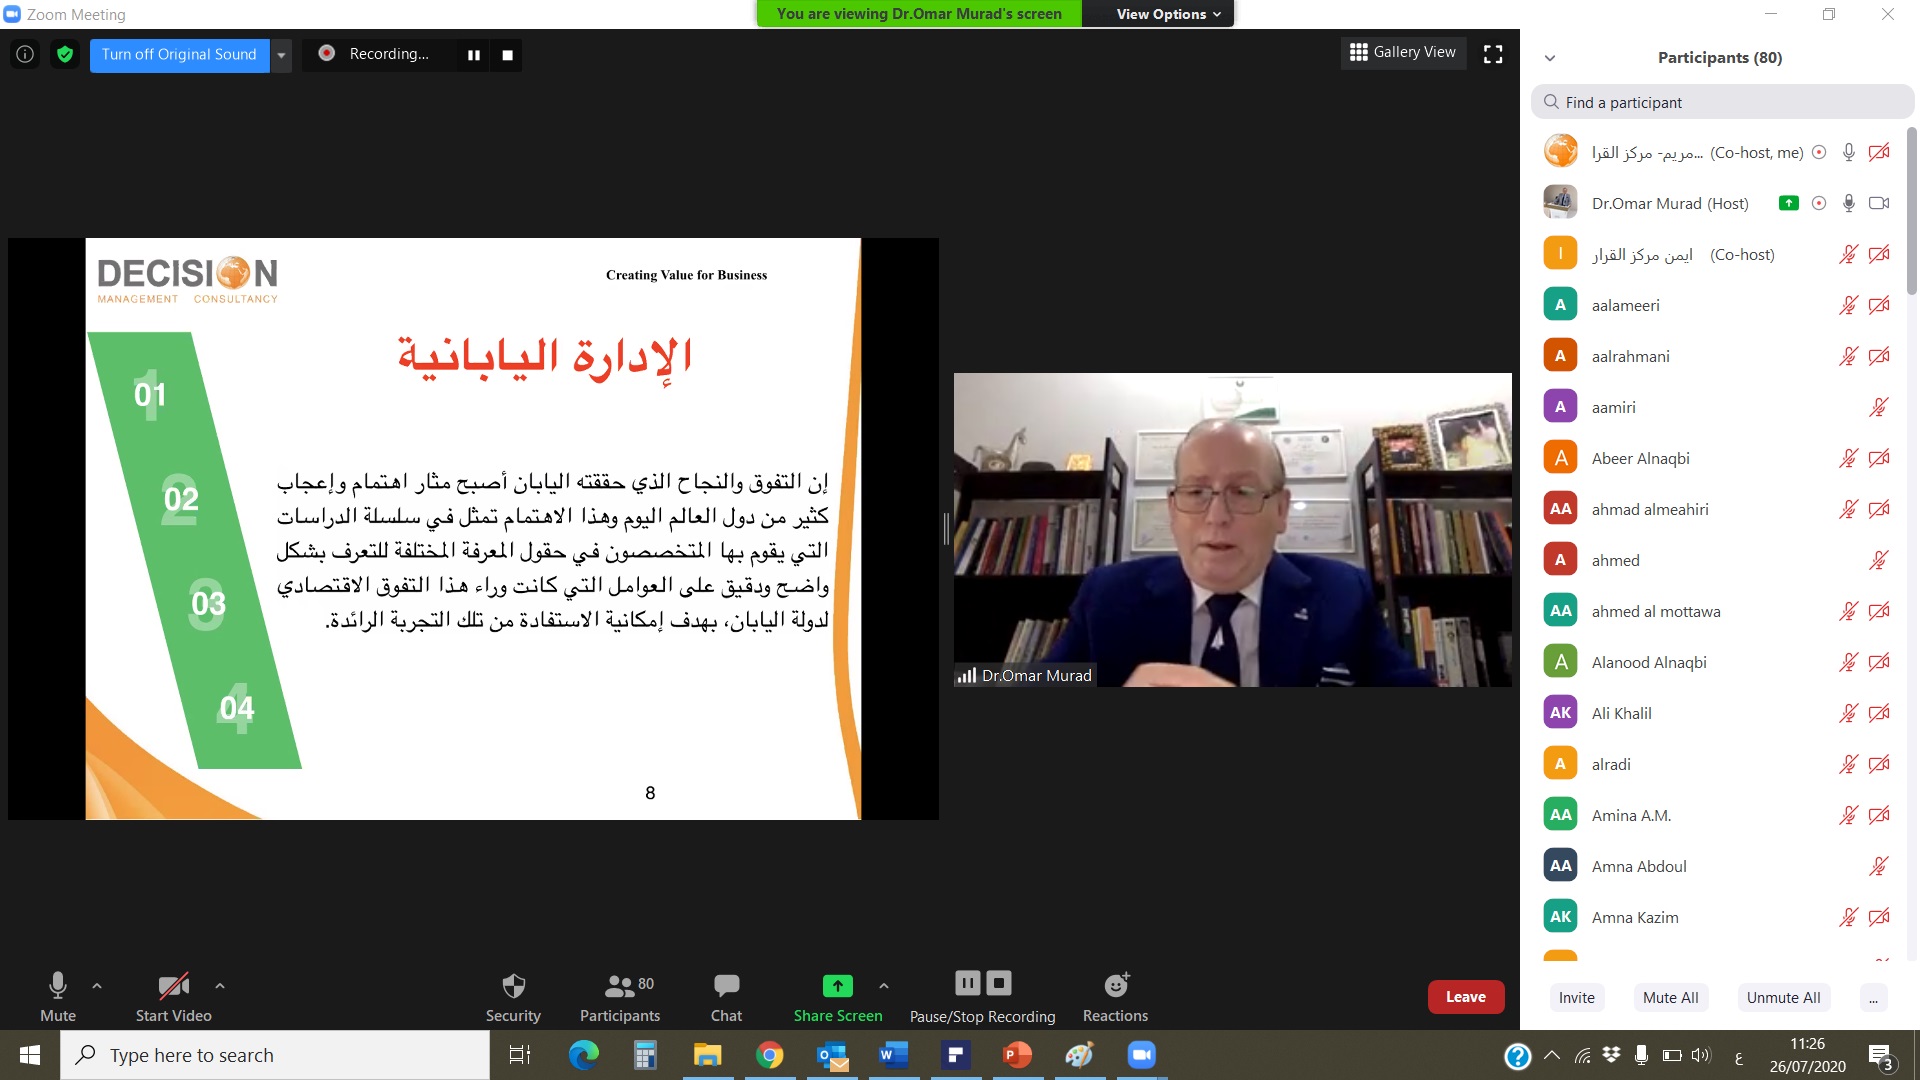Click the meeting information icon

(x=25, y=54)
